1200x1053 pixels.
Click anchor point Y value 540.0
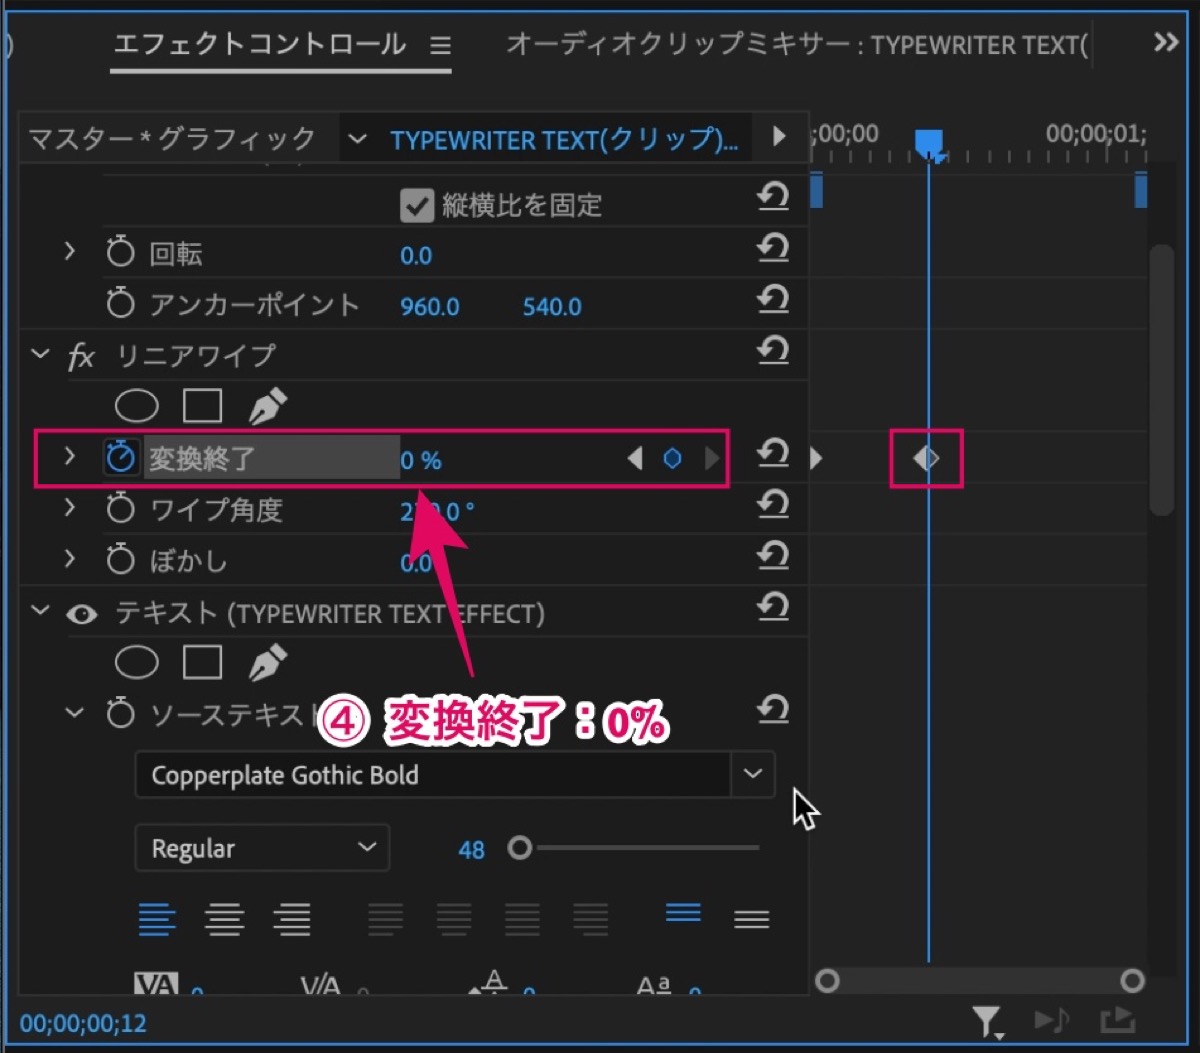coord(552,307)
